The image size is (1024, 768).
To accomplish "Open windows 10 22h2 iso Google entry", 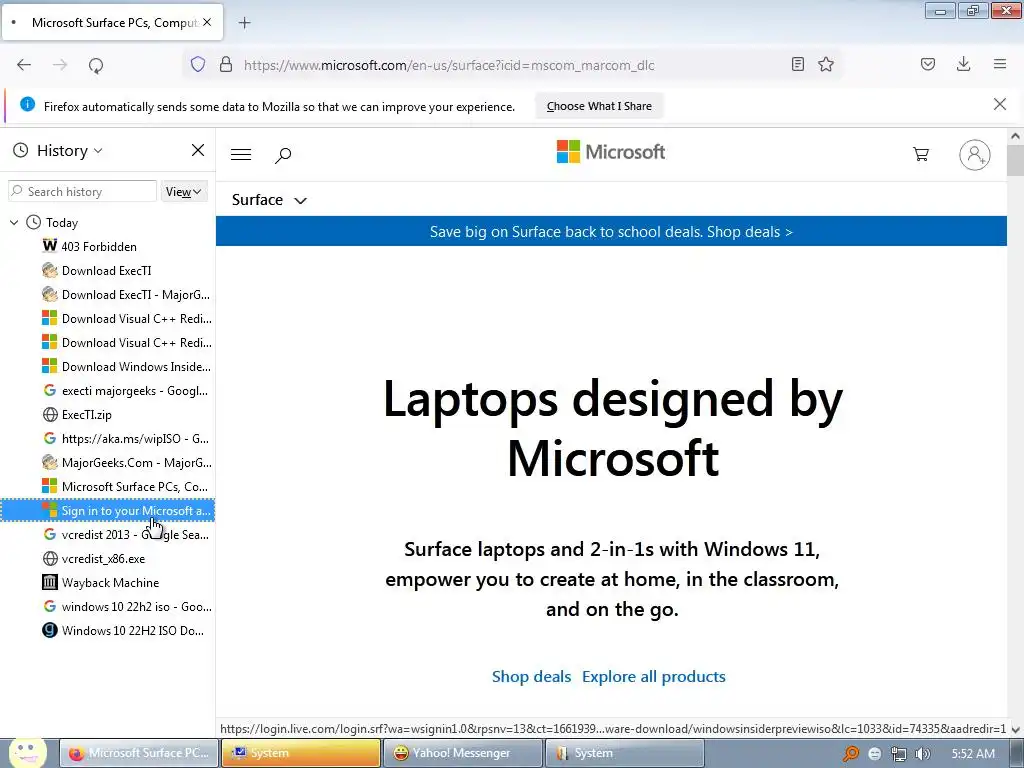I will (107, 607).
